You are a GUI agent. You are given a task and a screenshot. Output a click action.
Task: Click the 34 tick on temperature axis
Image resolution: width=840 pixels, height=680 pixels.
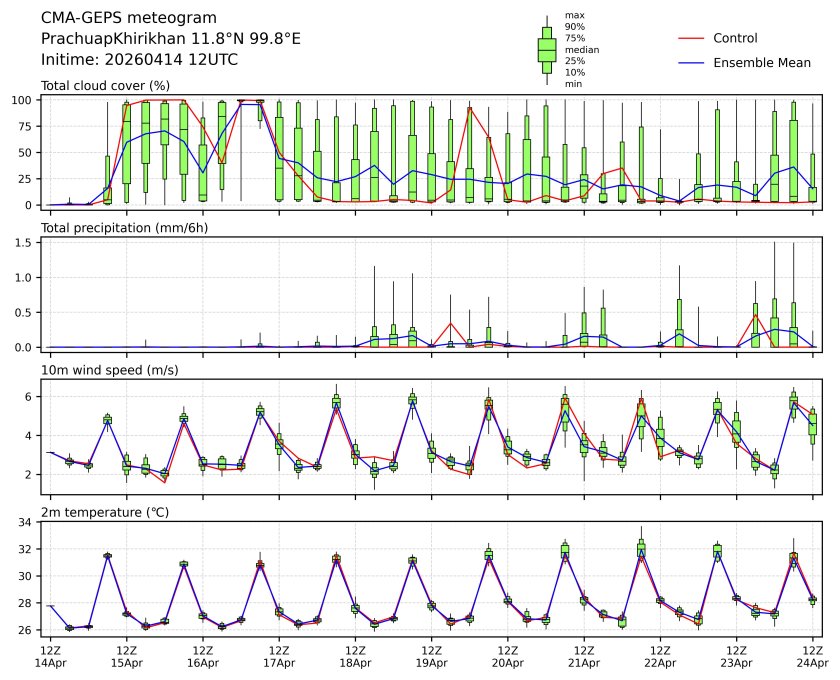click(28, 522)
